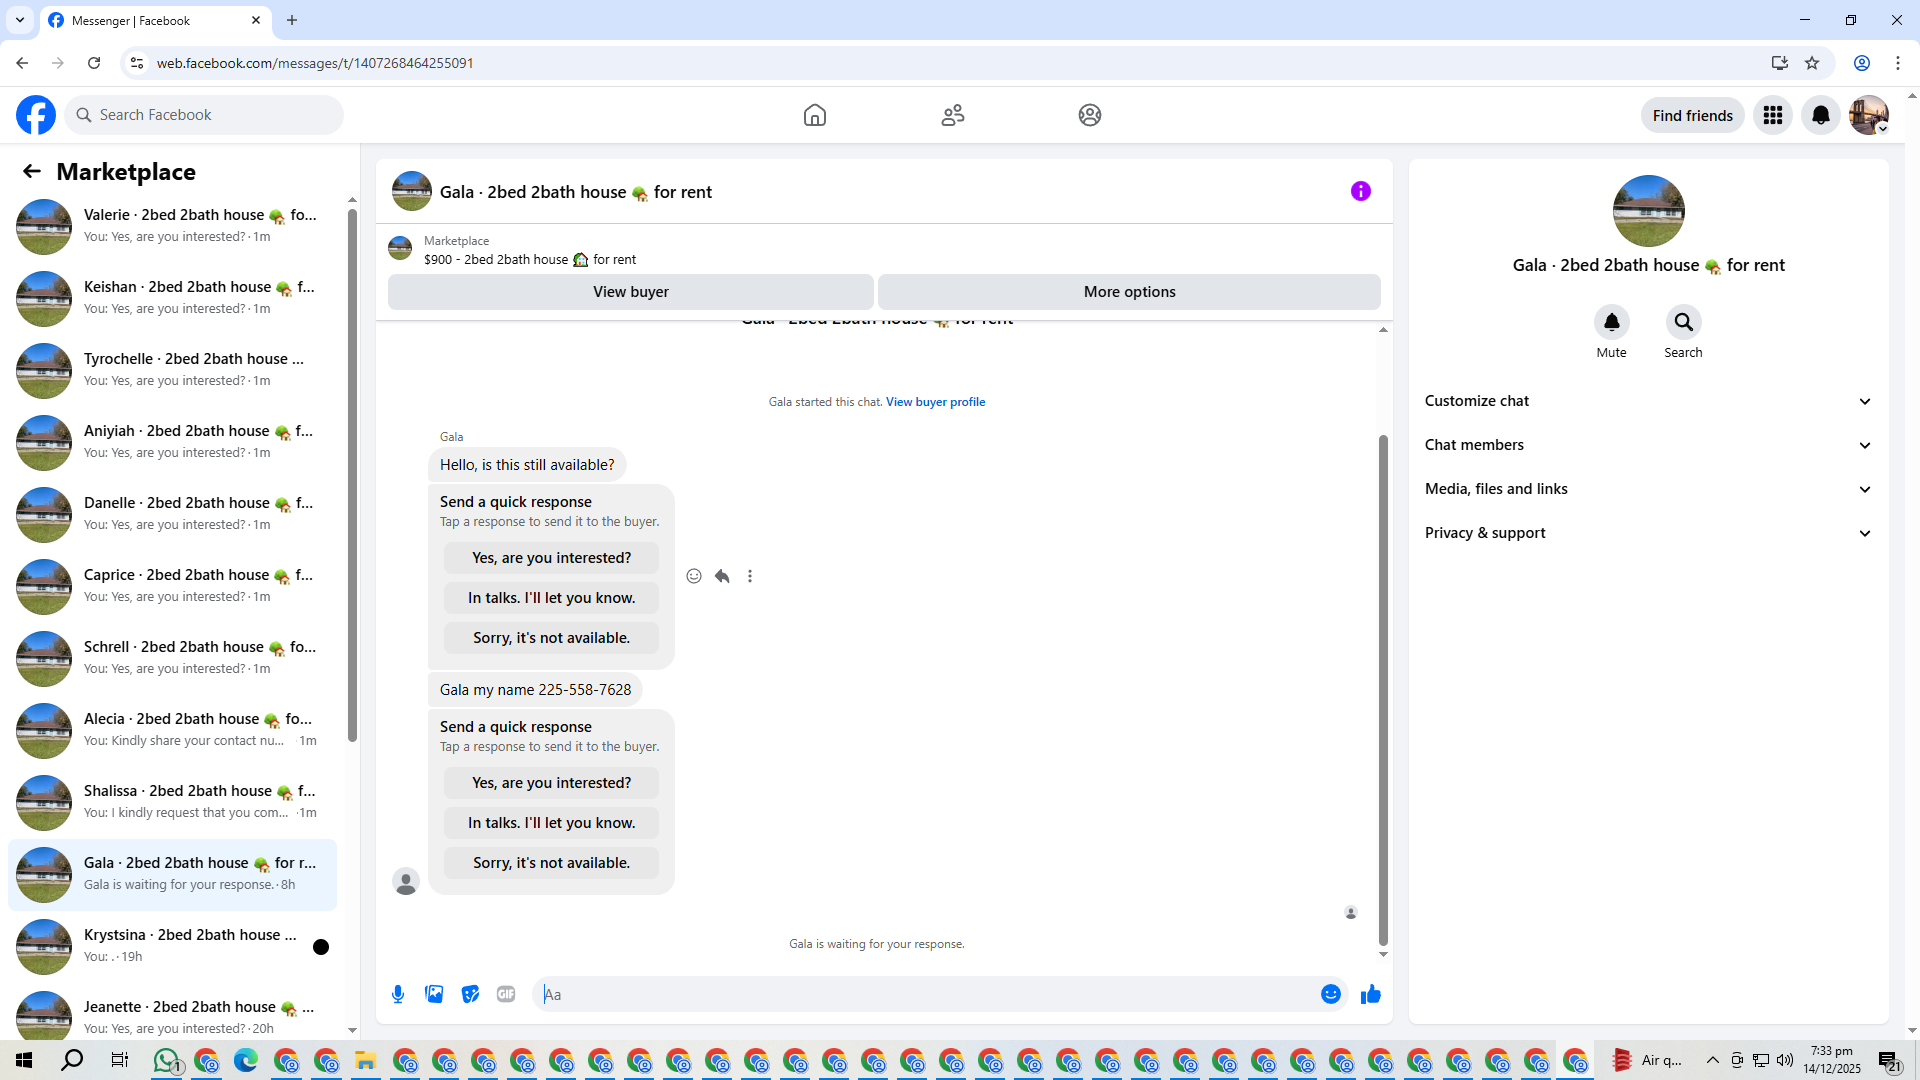The image size is (1920, 1080).
Task: Mute this conversation with bell toggle
Action: tap(1611, 322)
